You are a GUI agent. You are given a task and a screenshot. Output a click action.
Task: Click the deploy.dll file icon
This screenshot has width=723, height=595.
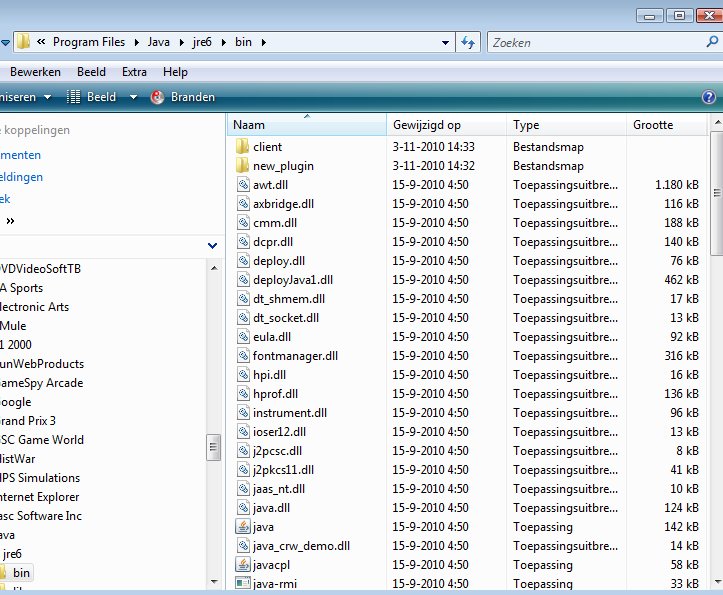(243, 261)
